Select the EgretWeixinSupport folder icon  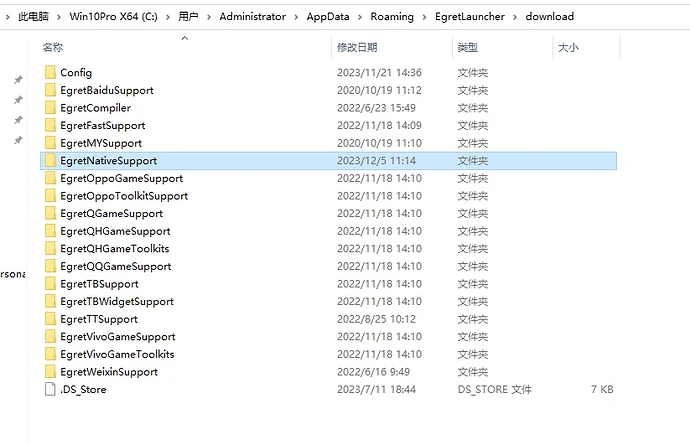click(50, 371)
